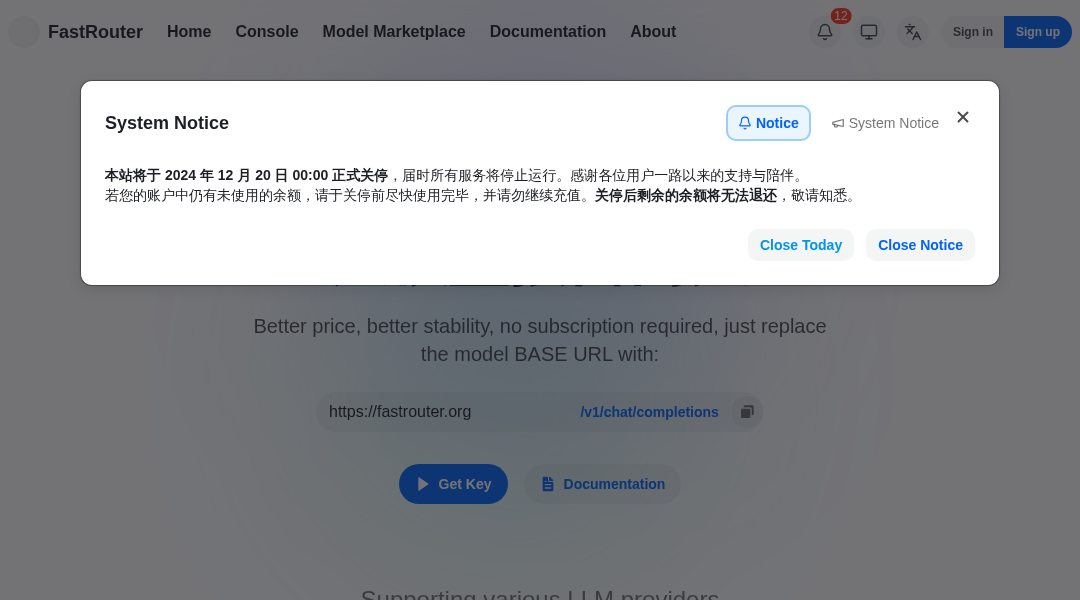
Task: Click the bold text 关停后剩余的余额将无法退还
Action: [x=685, y=196]
